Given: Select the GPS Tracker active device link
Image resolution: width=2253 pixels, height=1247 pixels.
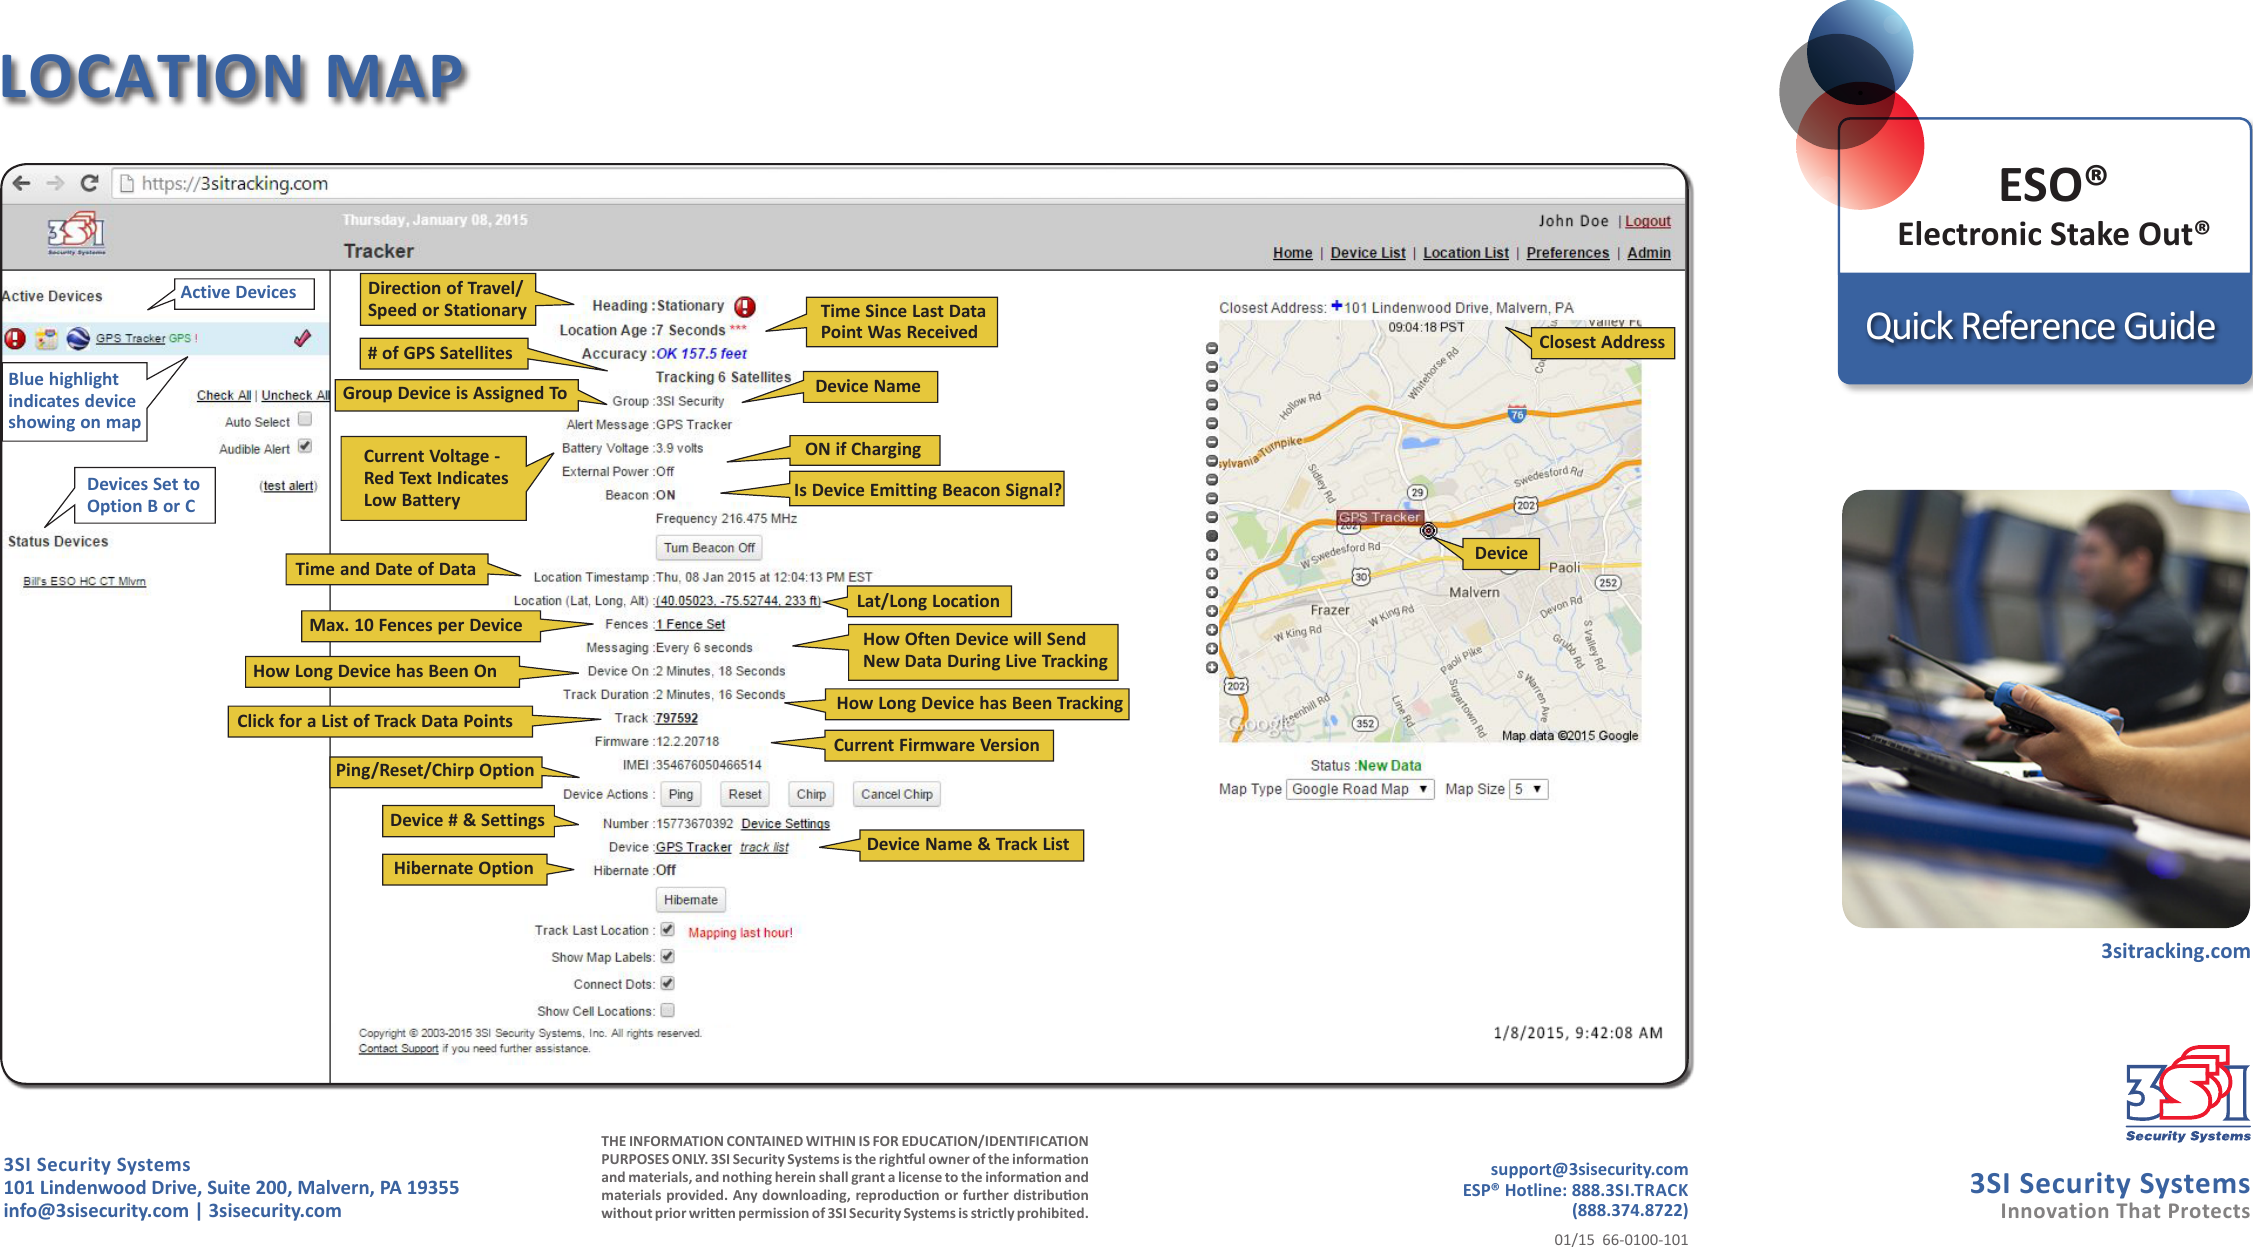Looking at the screenshot, I should point(130,338).
